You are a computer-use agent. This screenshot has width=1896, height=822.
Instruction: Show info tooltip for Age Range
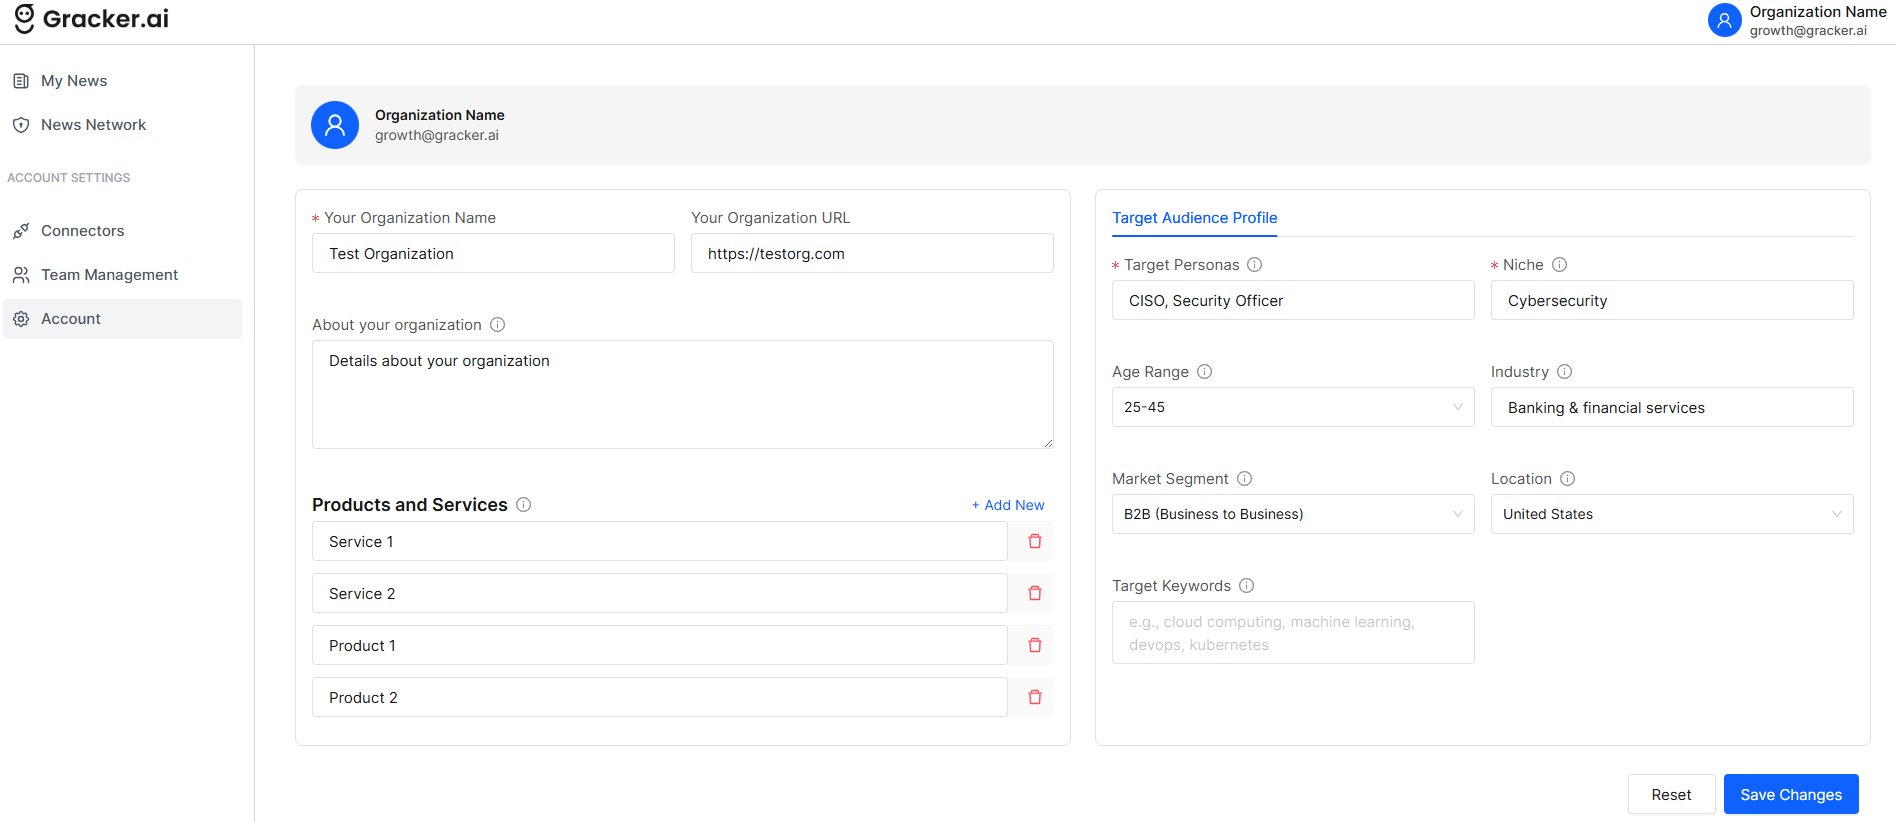click(x=1205, y=372)
